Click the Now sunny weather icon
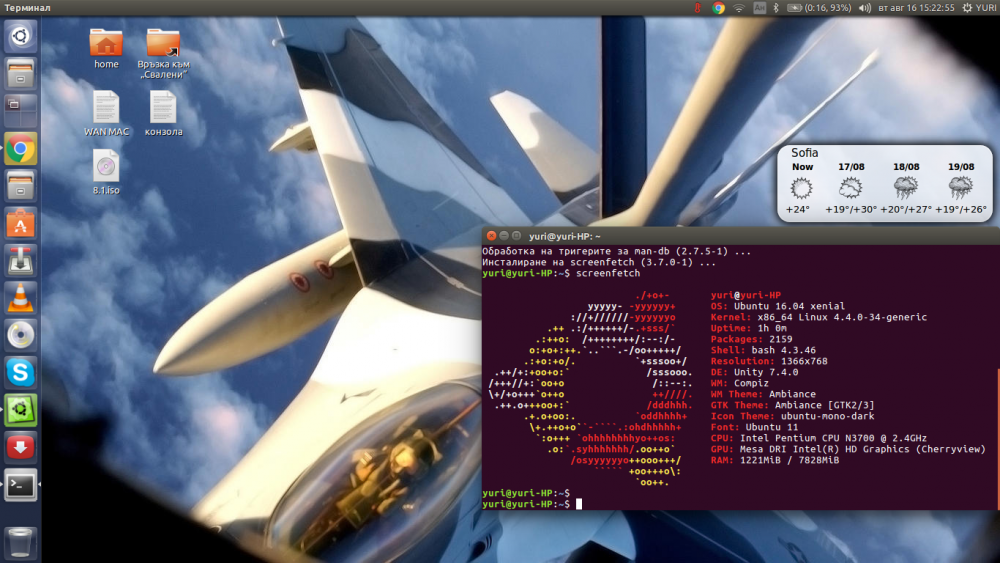Screen dimensions: 1000x563 pos(802,188)
